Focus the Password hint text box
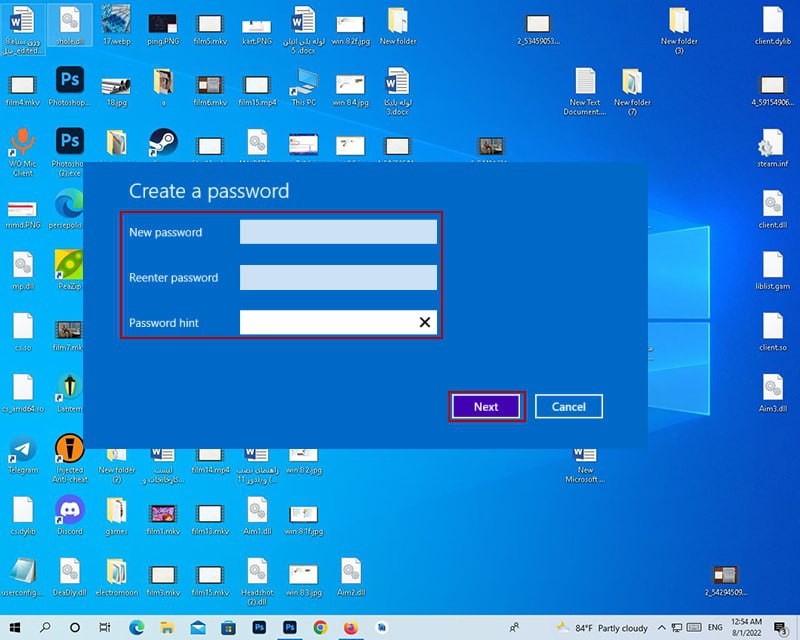Image resolution: width=800 pixels, height=640 pixels. point(326,322)
